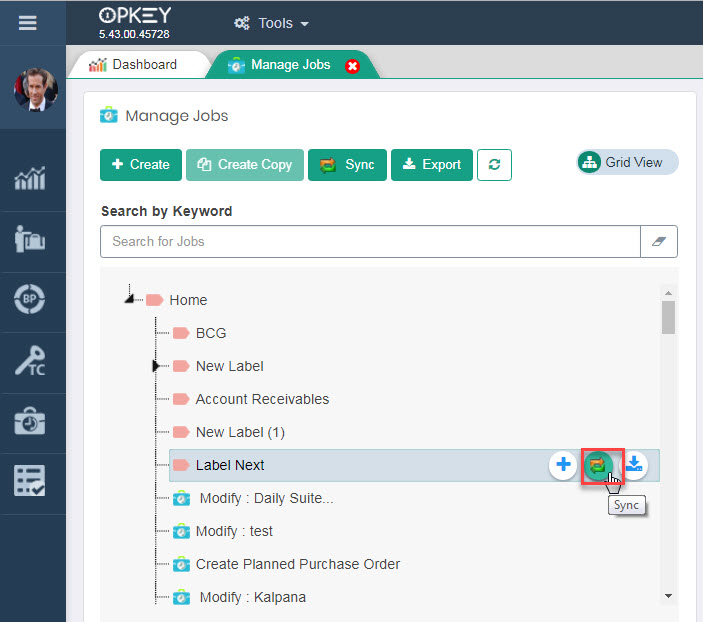Click the download icon on Label Next row
This screenshot has height=622, width=703.
pos(635,464)
